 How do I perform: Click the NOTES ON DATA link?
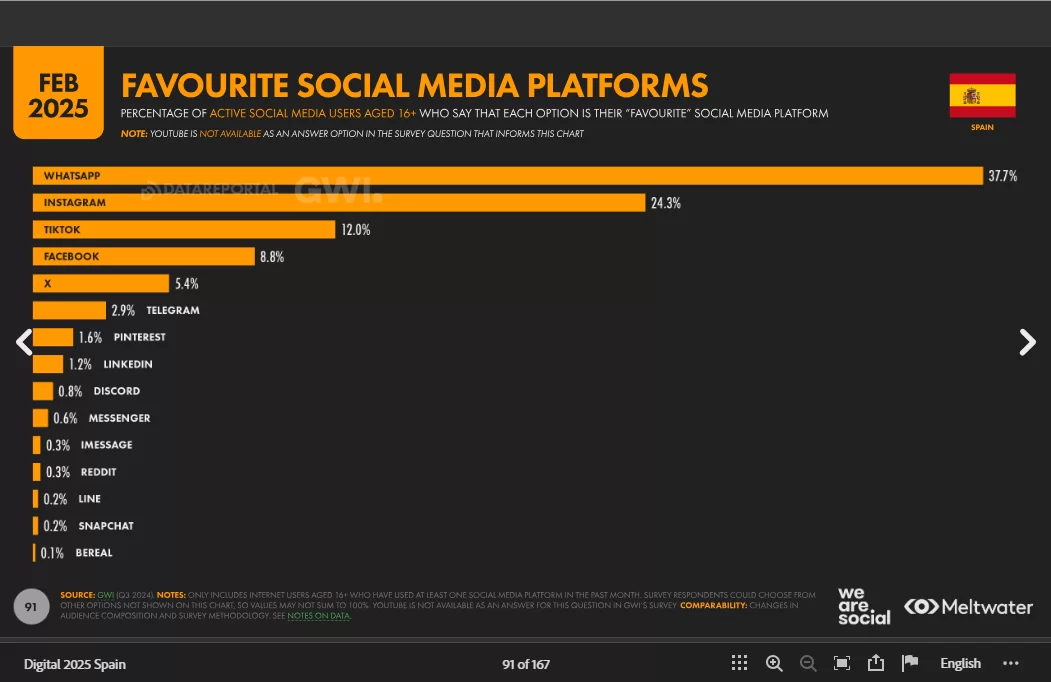pyautogui.click(x=318, y=616)
